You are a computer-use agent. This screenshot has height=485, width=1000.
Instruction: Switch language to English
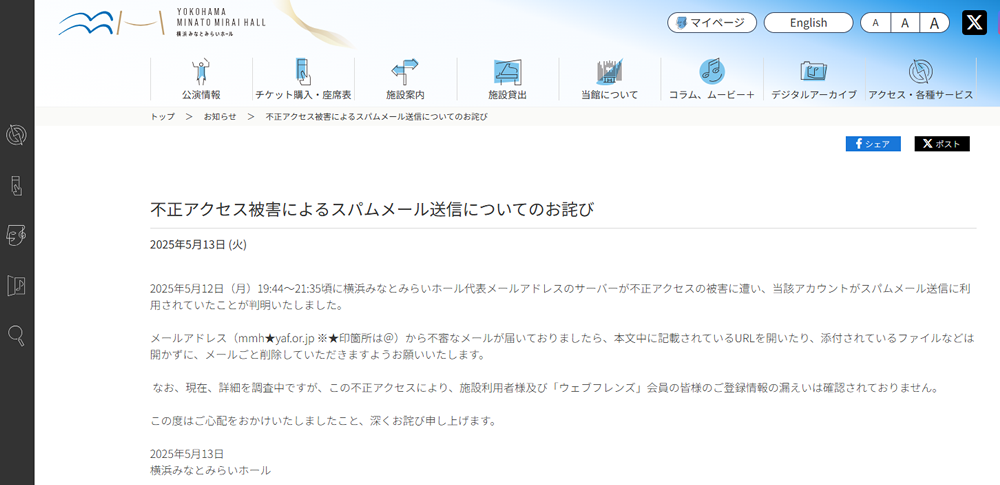808,23
